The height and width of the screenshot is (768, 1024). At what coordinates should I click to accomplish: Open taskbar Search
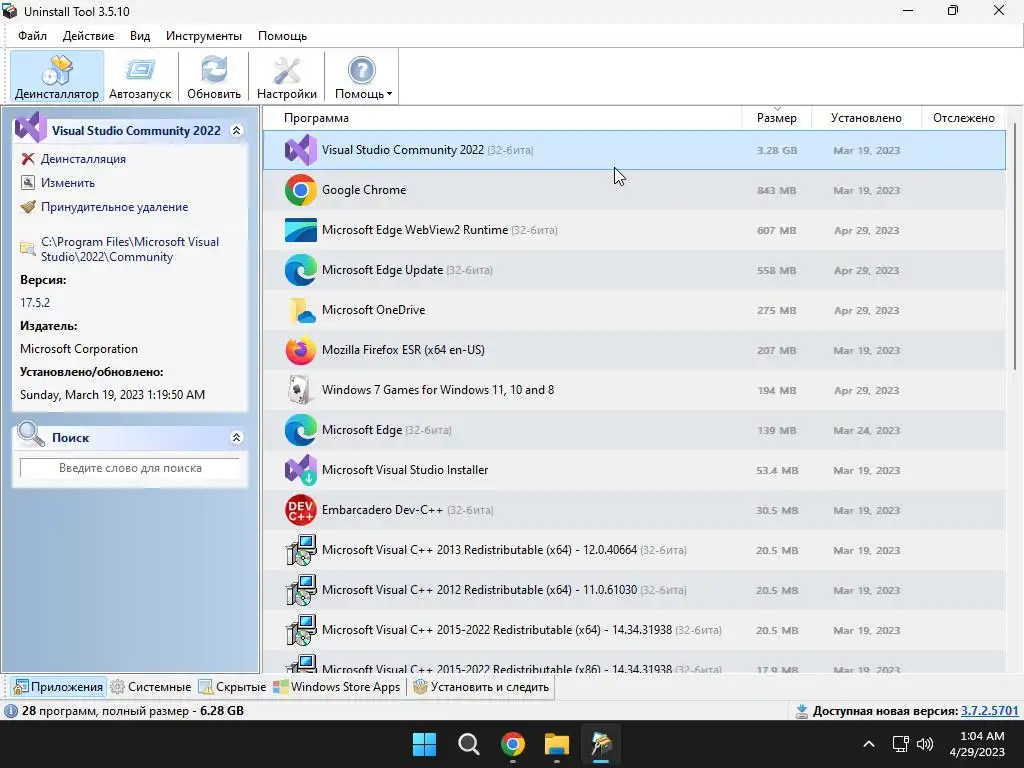tap(469, 744)
